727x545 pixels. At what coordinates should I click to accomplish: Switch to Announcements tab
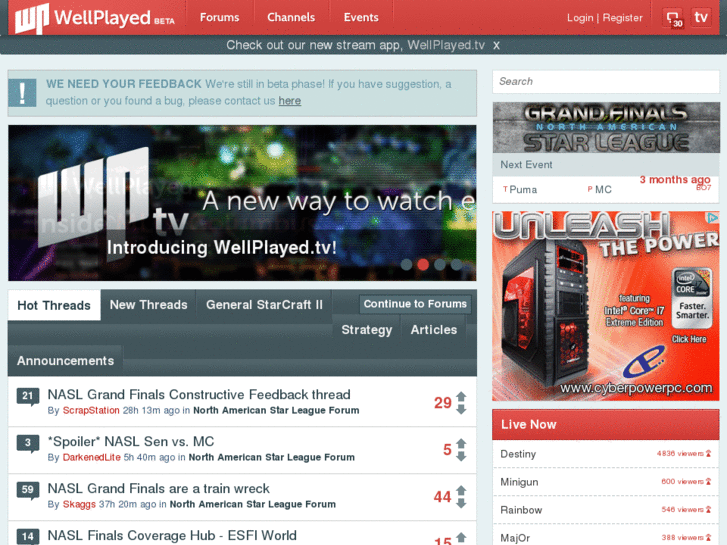click(65, 361)
